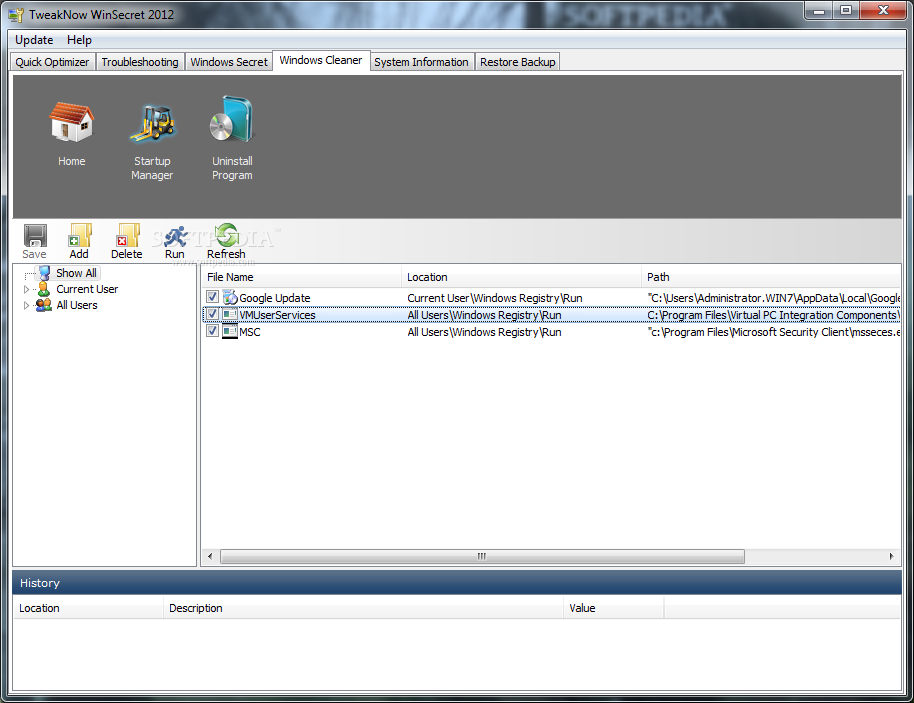Expand the All Users tree node

point(26,305)
